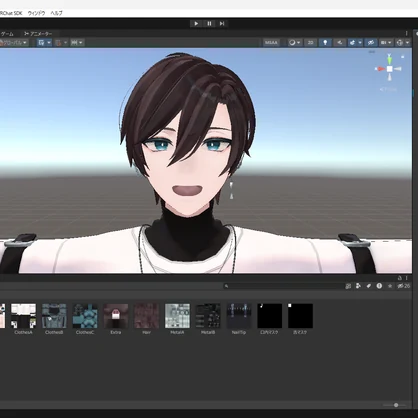Expand the draw mode dropdown arrow
The height and width of the screenshot is (418, 418).
(298, 42)
